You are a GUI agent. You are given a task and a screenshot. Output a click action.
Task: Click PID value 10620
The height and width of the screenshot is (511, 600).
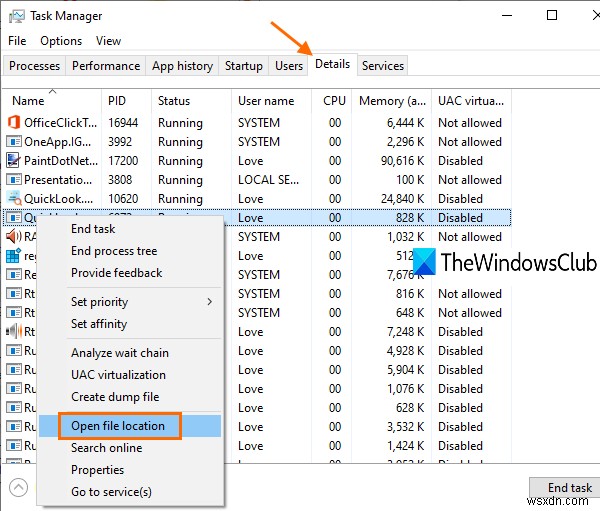coord(123,199)
